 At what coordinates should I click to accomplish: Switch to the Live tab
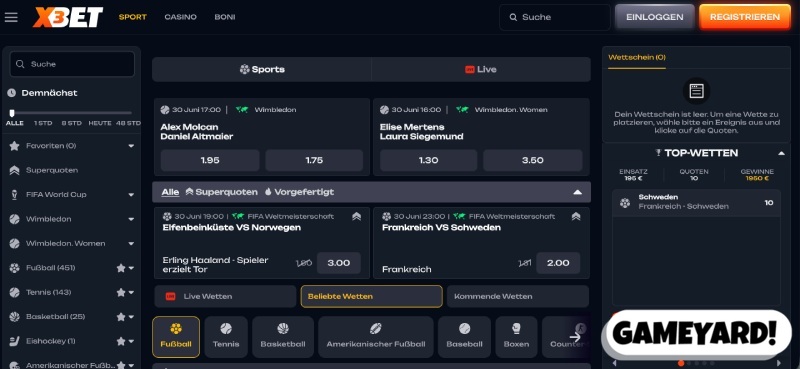481,69
